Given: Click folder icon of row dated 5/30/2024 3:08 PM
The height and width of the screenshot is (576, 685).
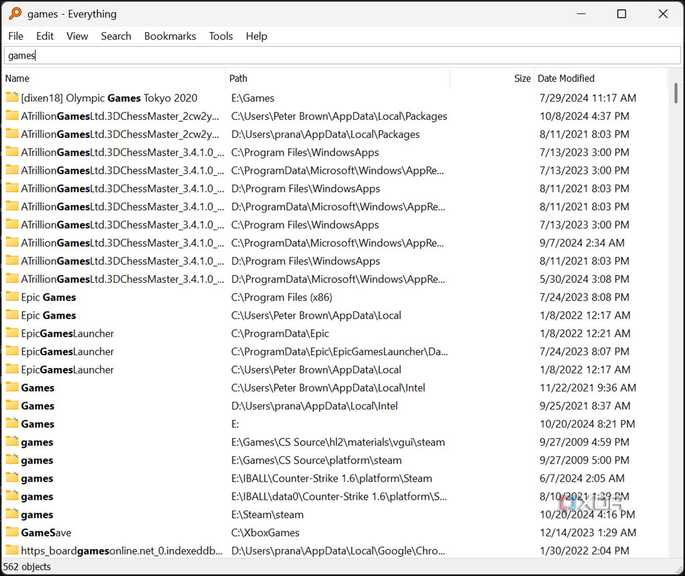Looking at the screenshot, I should coord(12,278).
